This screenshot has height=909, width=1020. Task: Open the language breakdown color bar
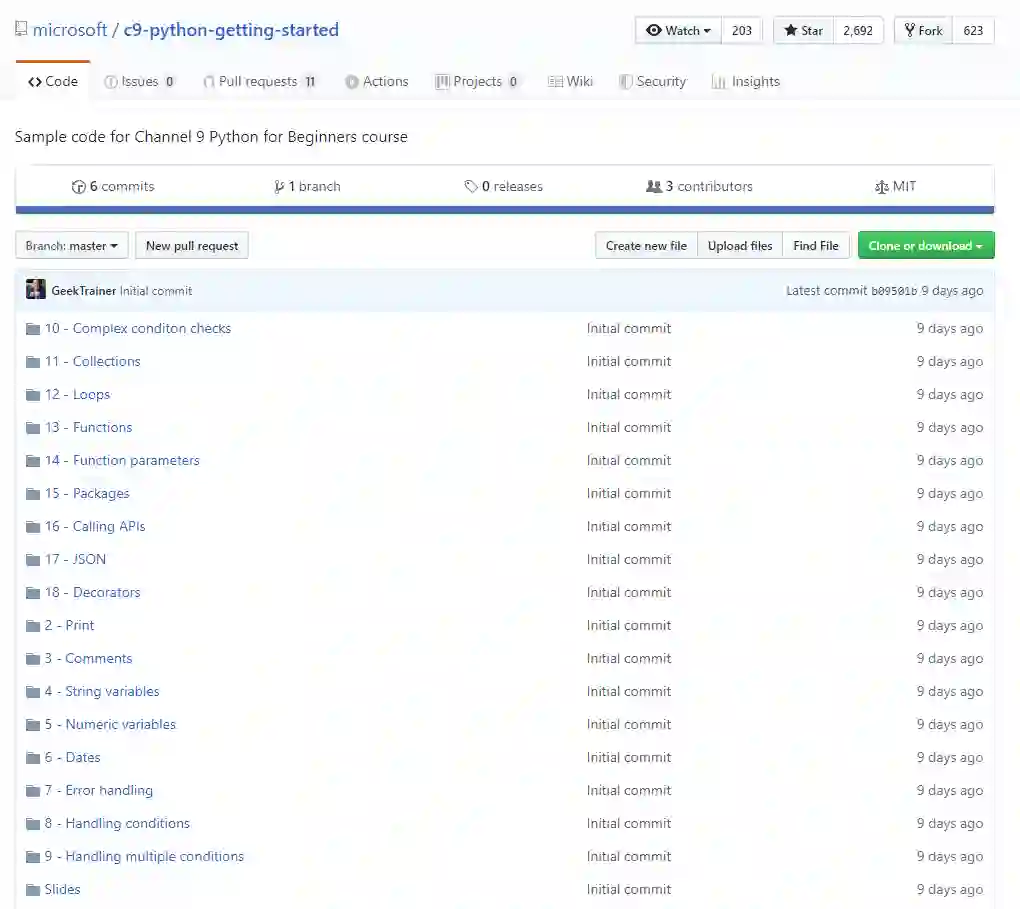point(505,210)
